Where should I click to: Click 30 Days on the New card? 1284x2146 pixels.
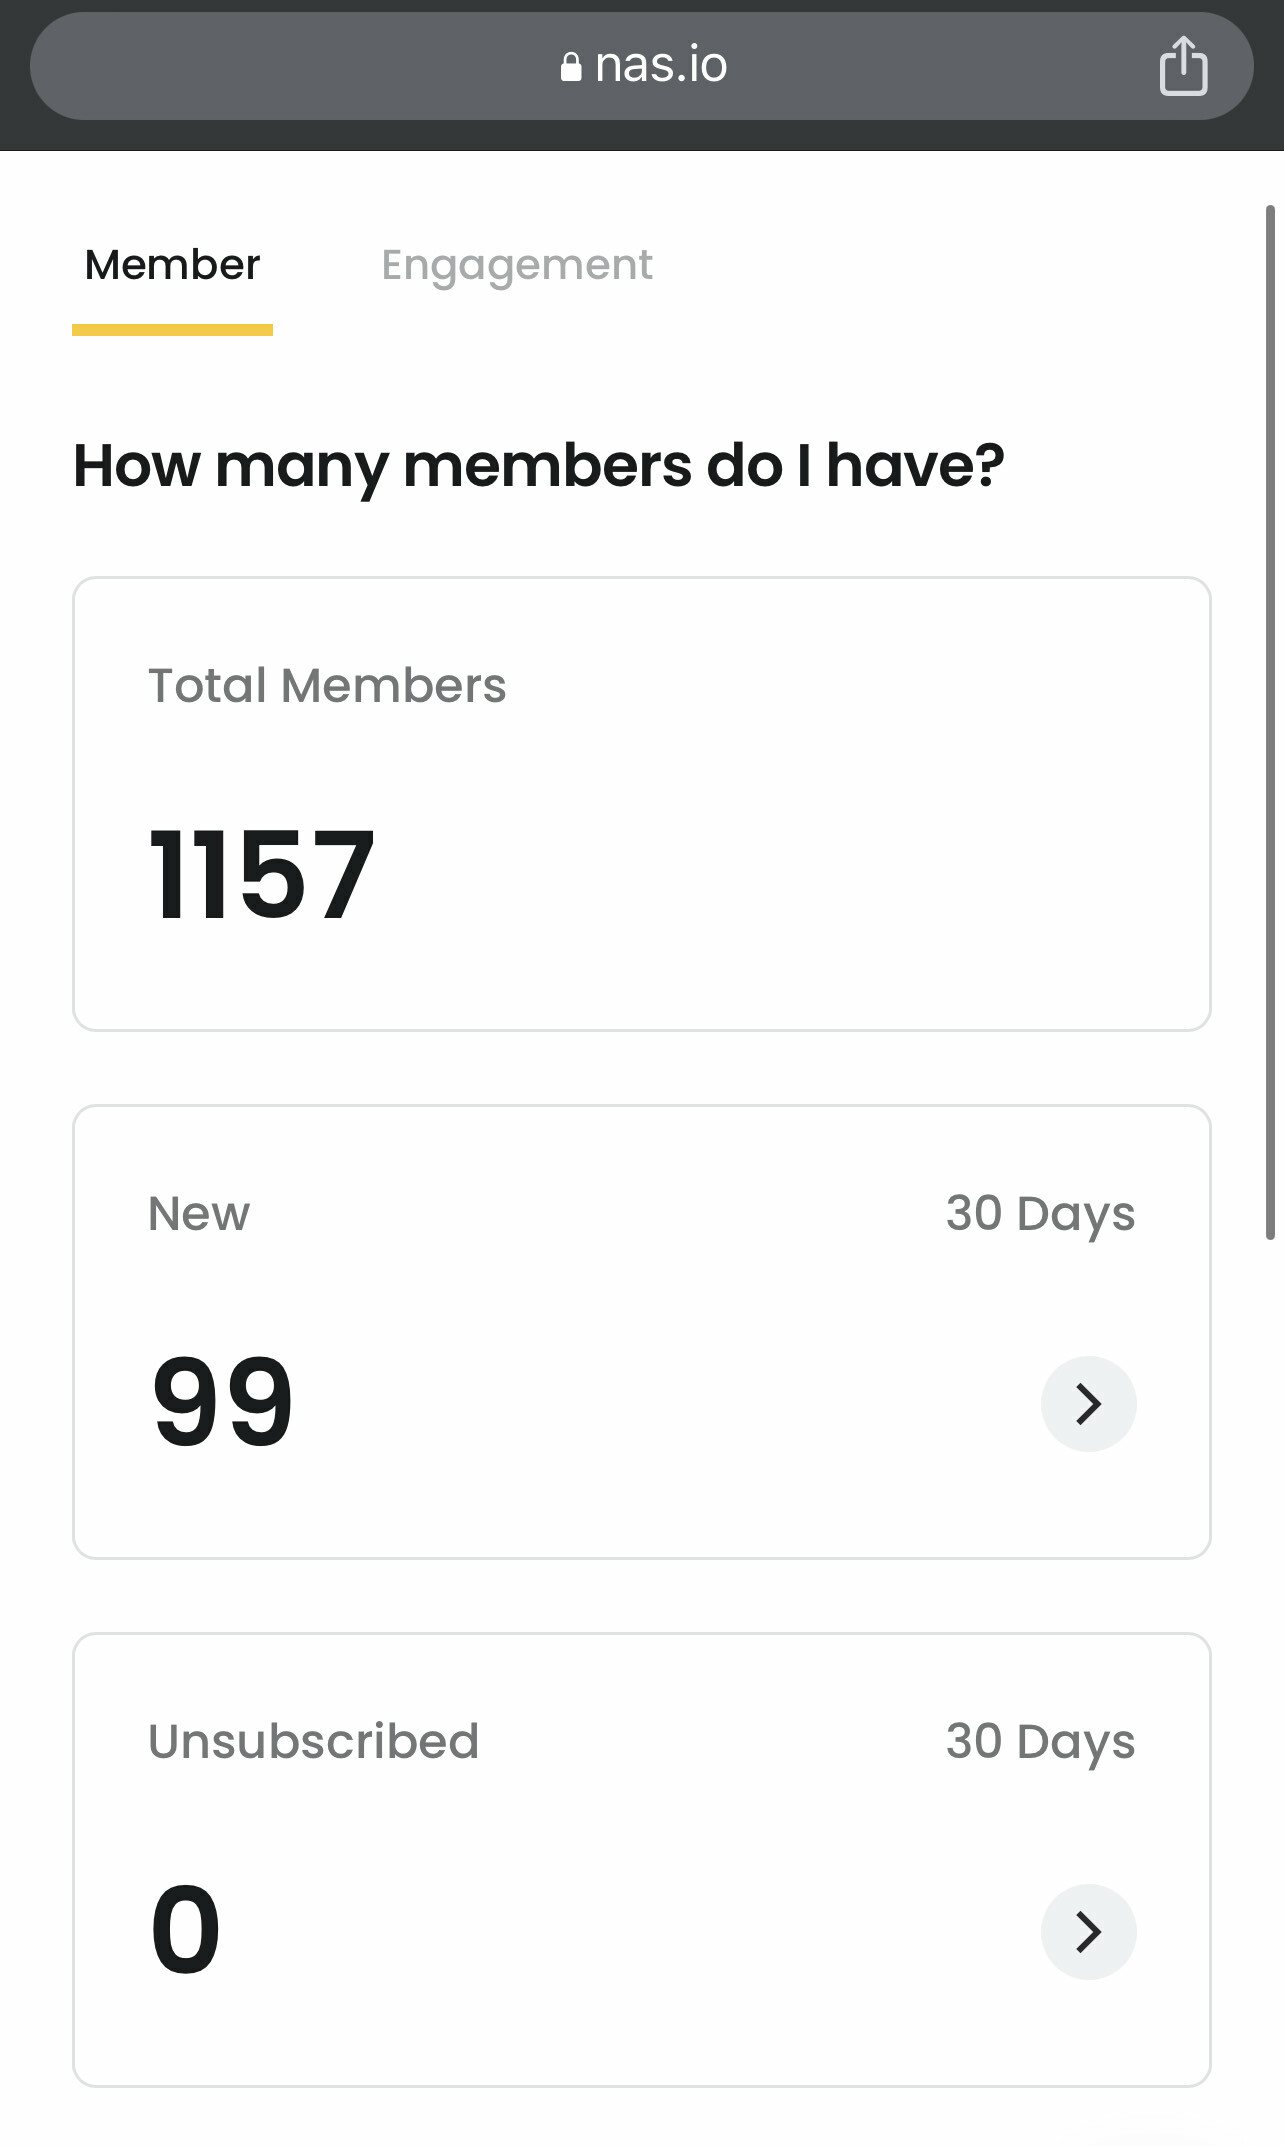point(1040,1214)
